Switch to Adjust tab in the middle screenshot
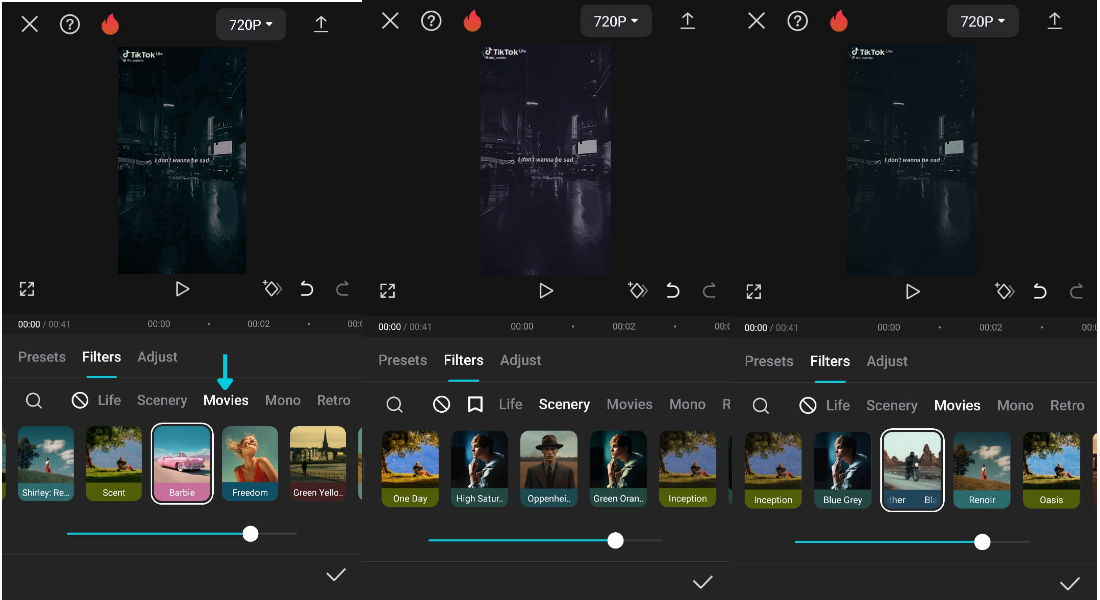 click(x=521, y=360)
